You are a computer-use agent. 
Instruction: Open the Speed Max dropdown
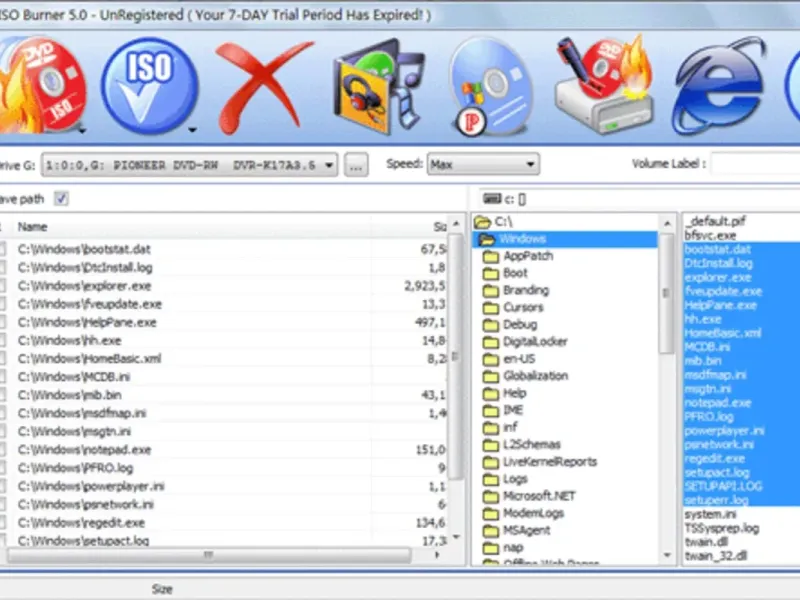click(x=483, y=164)
